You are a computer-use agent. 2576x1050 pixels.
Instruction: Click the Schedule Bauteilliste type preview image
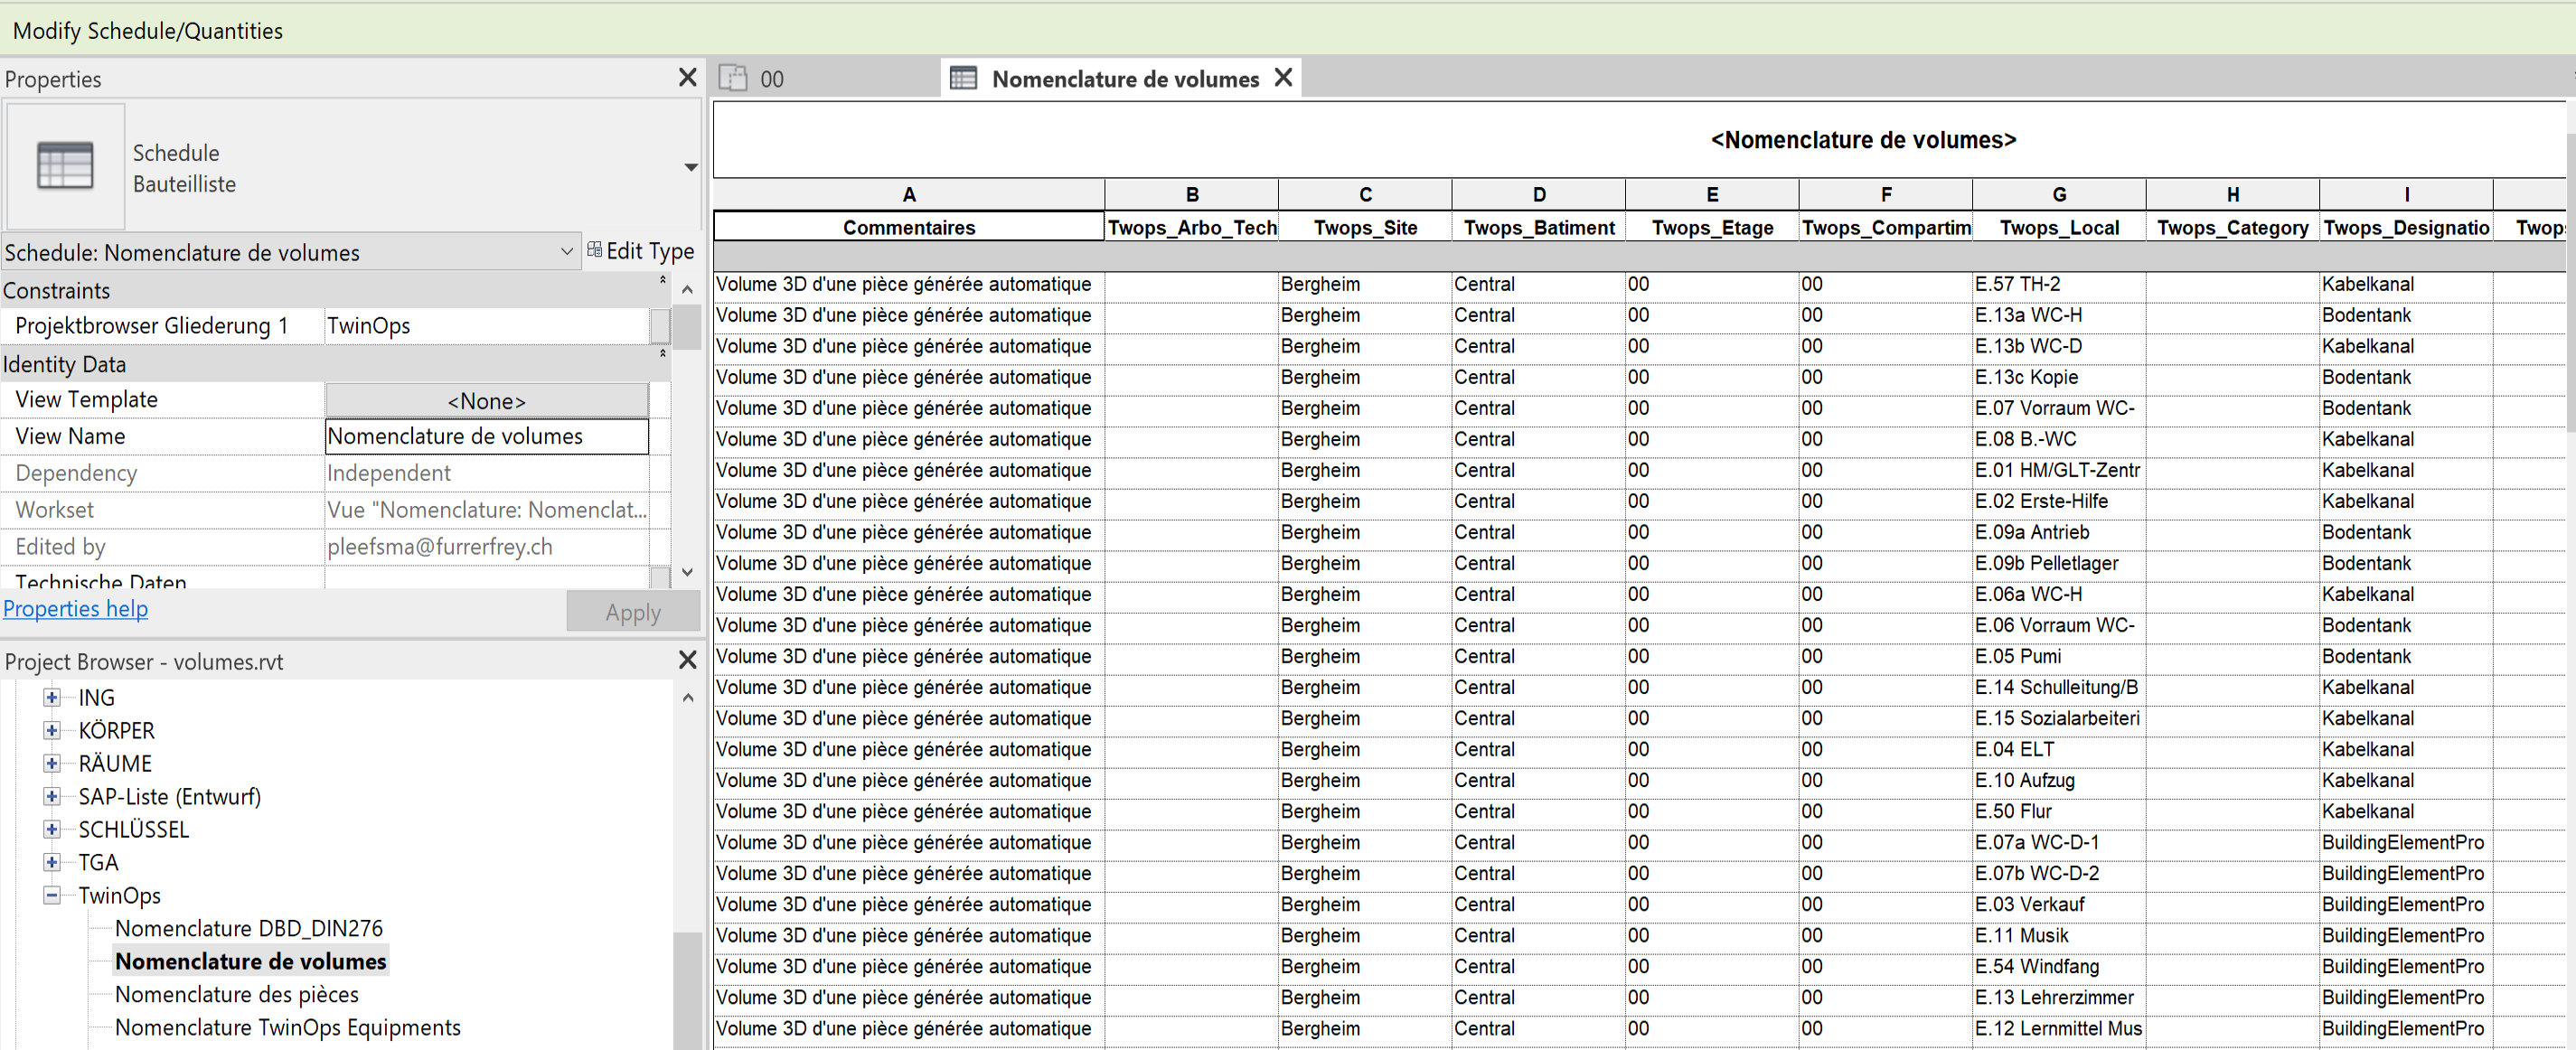tap(64, 165)
